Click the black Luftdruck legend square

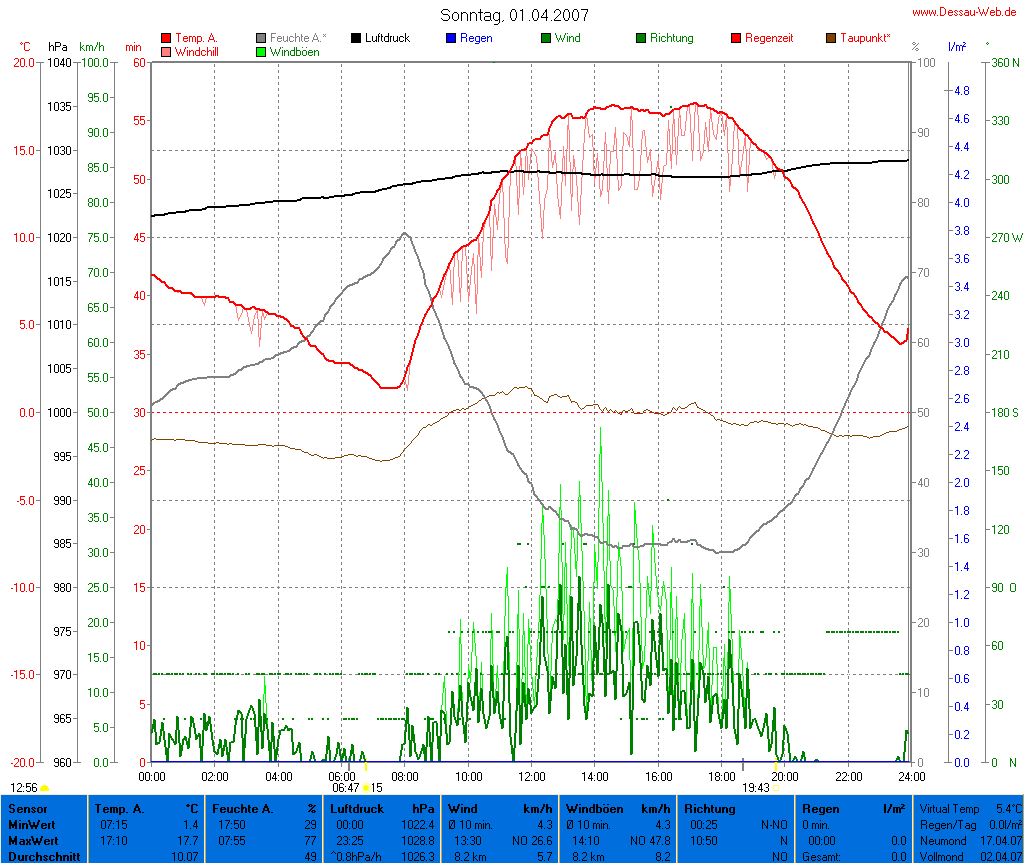coord(356,38)
